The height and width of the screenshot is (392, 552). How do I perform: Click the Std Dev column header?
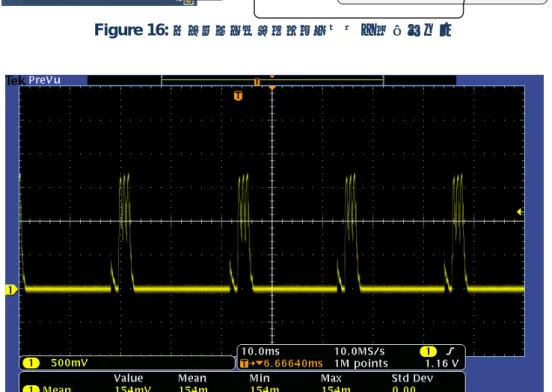[x=412, y=378]
